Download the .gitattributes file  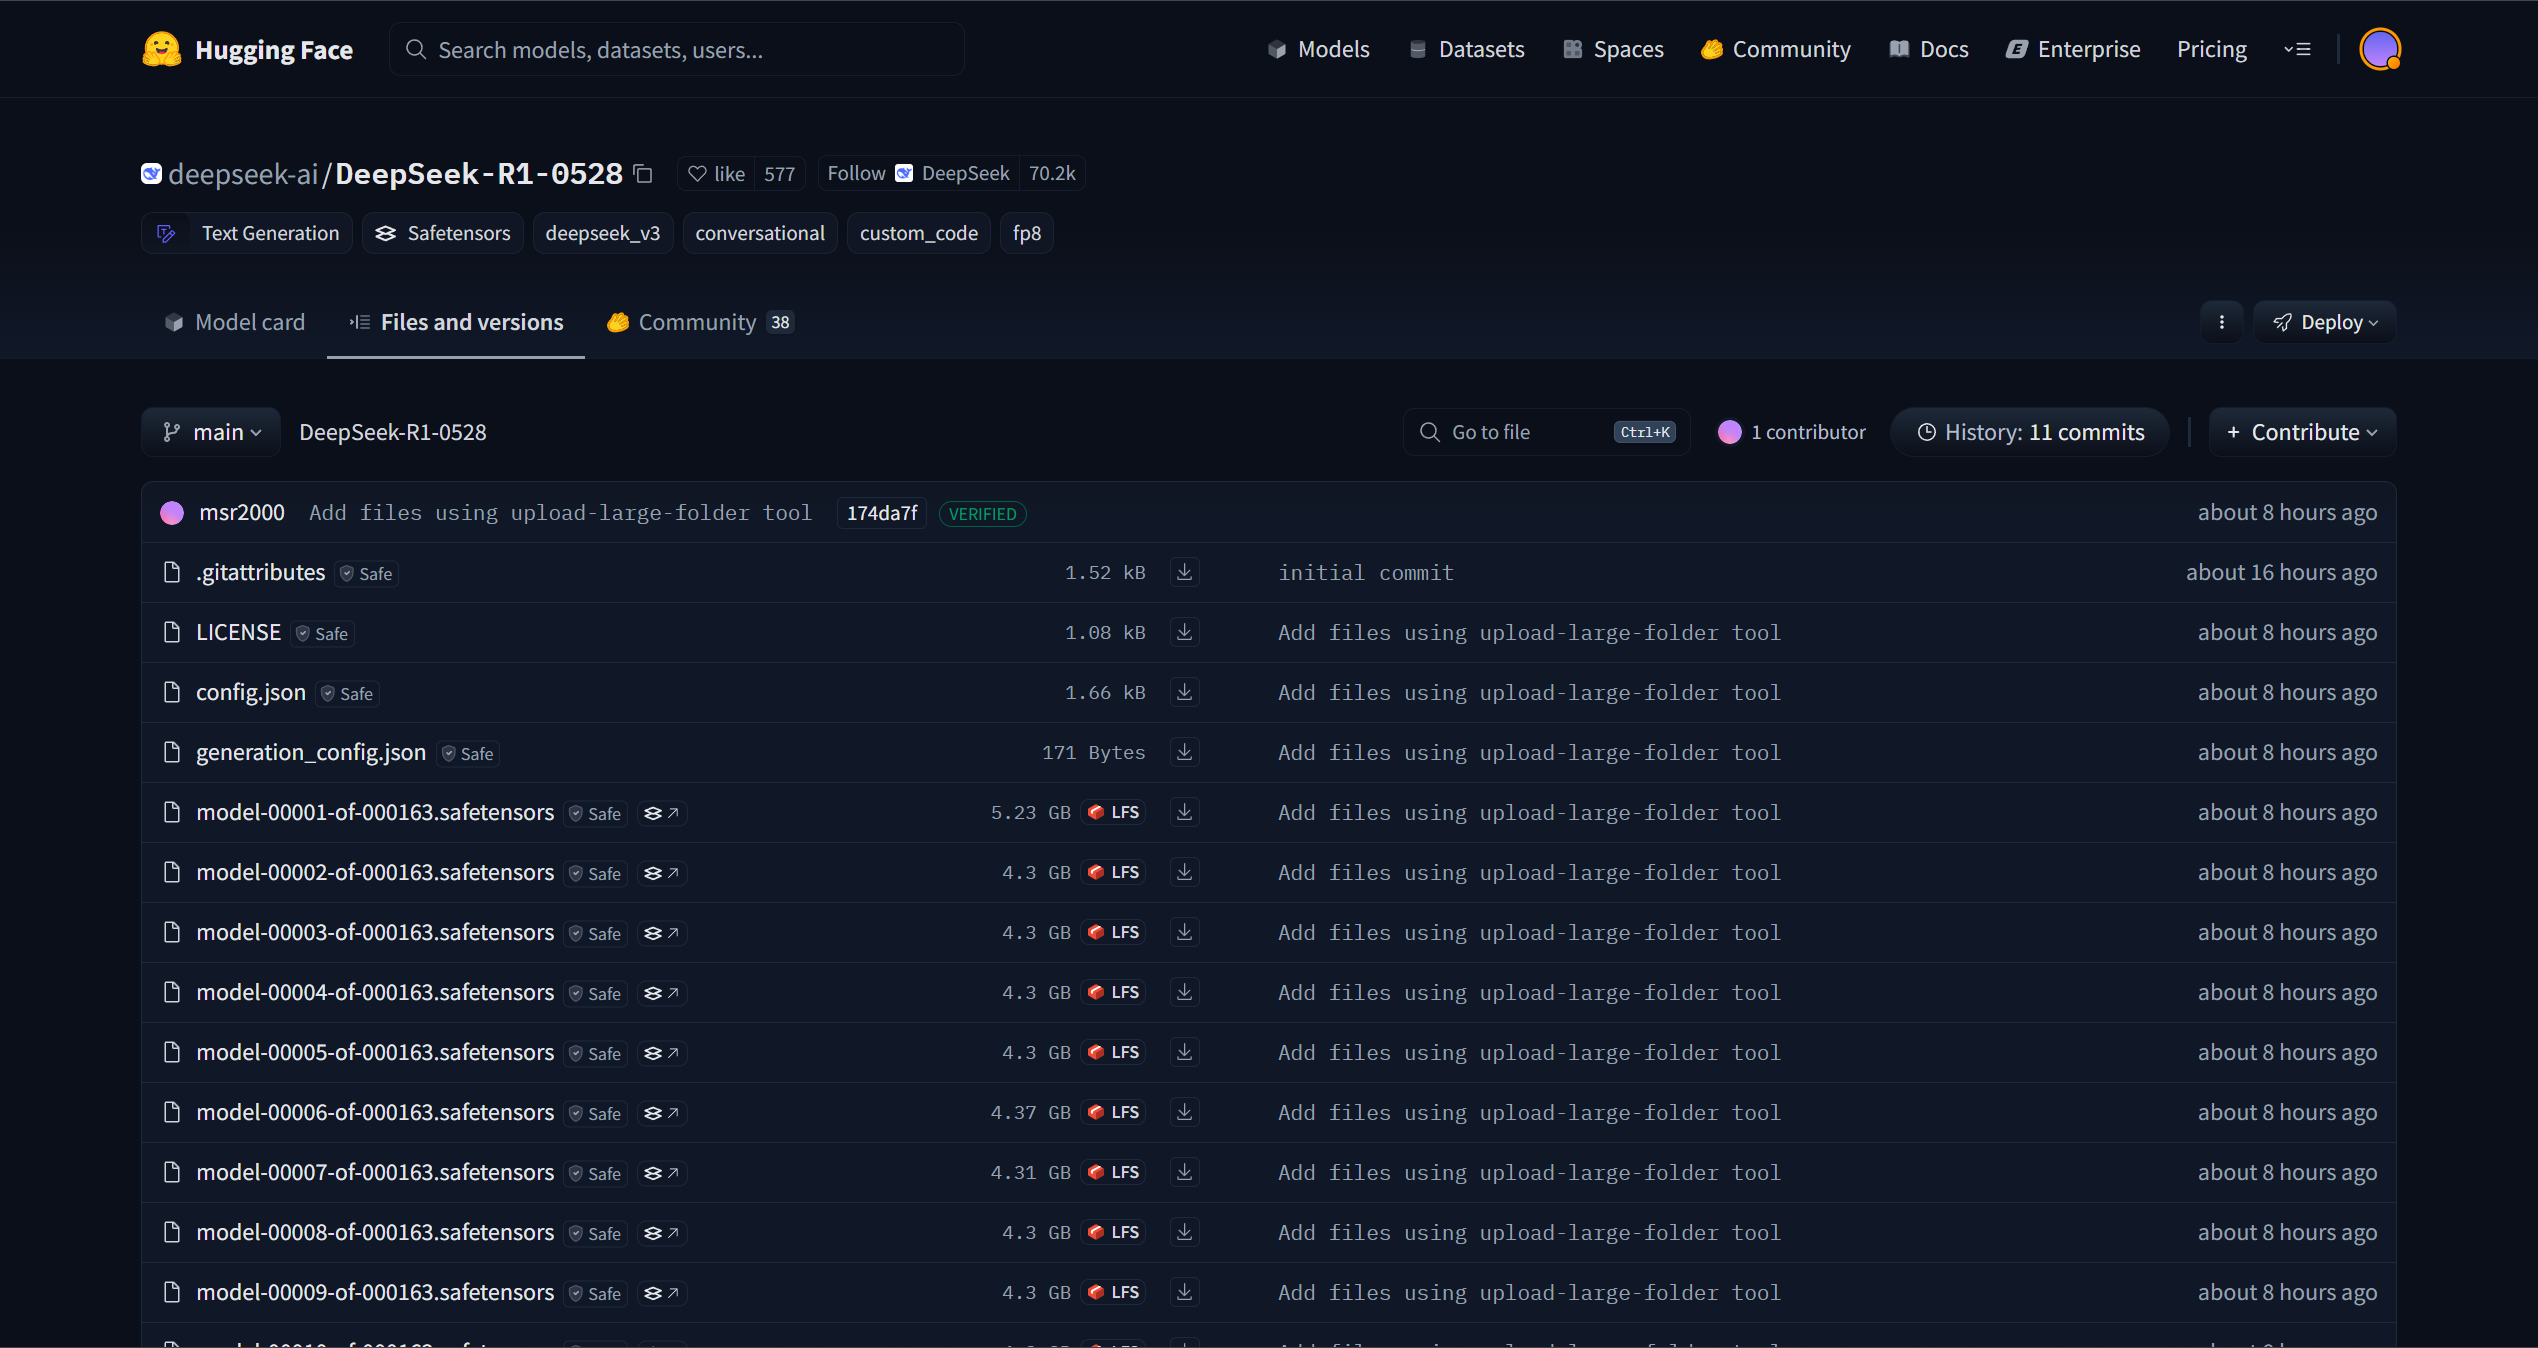click(x=1184, y=572)
